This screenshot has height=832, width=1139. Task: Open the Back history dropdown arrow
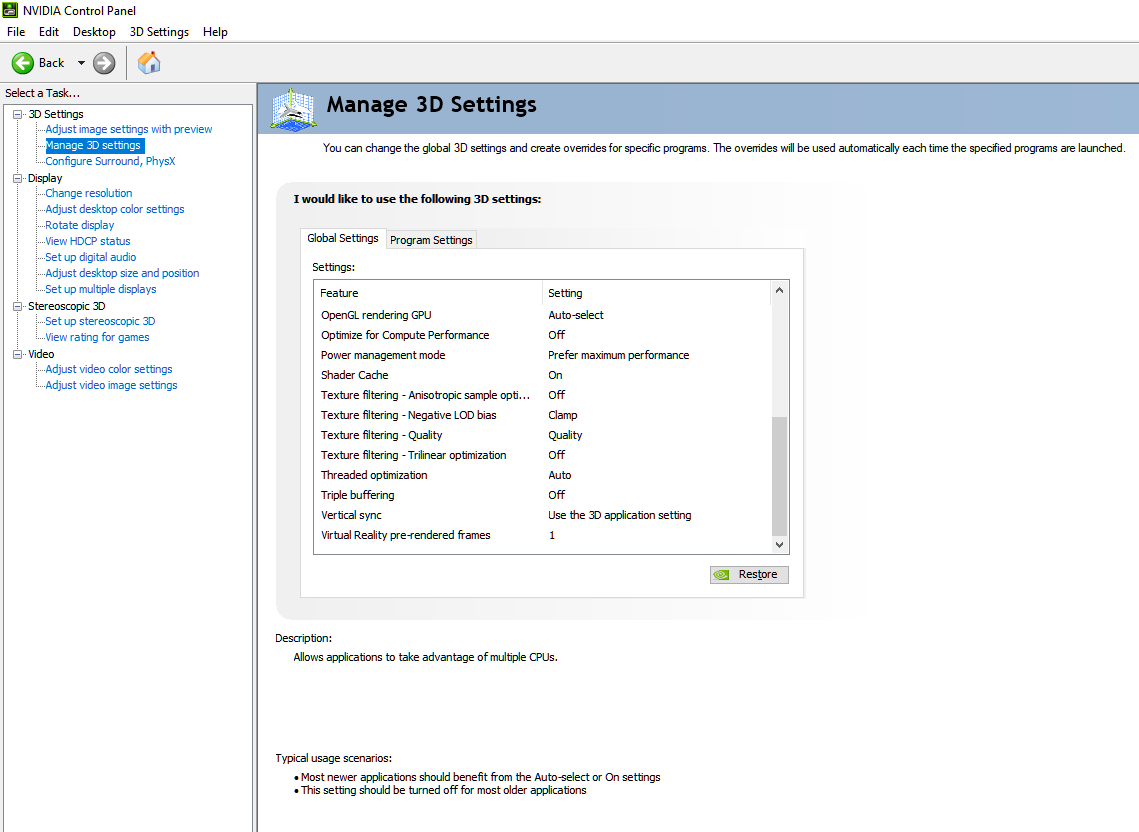pos(81,63)
